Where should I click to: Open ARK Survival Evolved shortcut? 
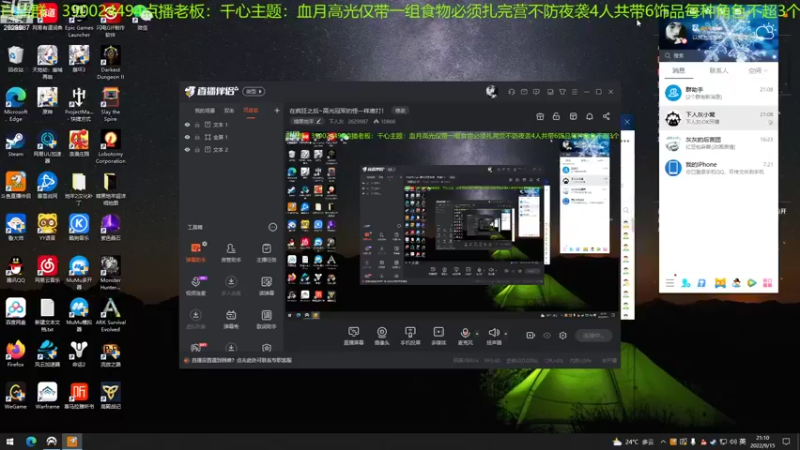[110, 315]
